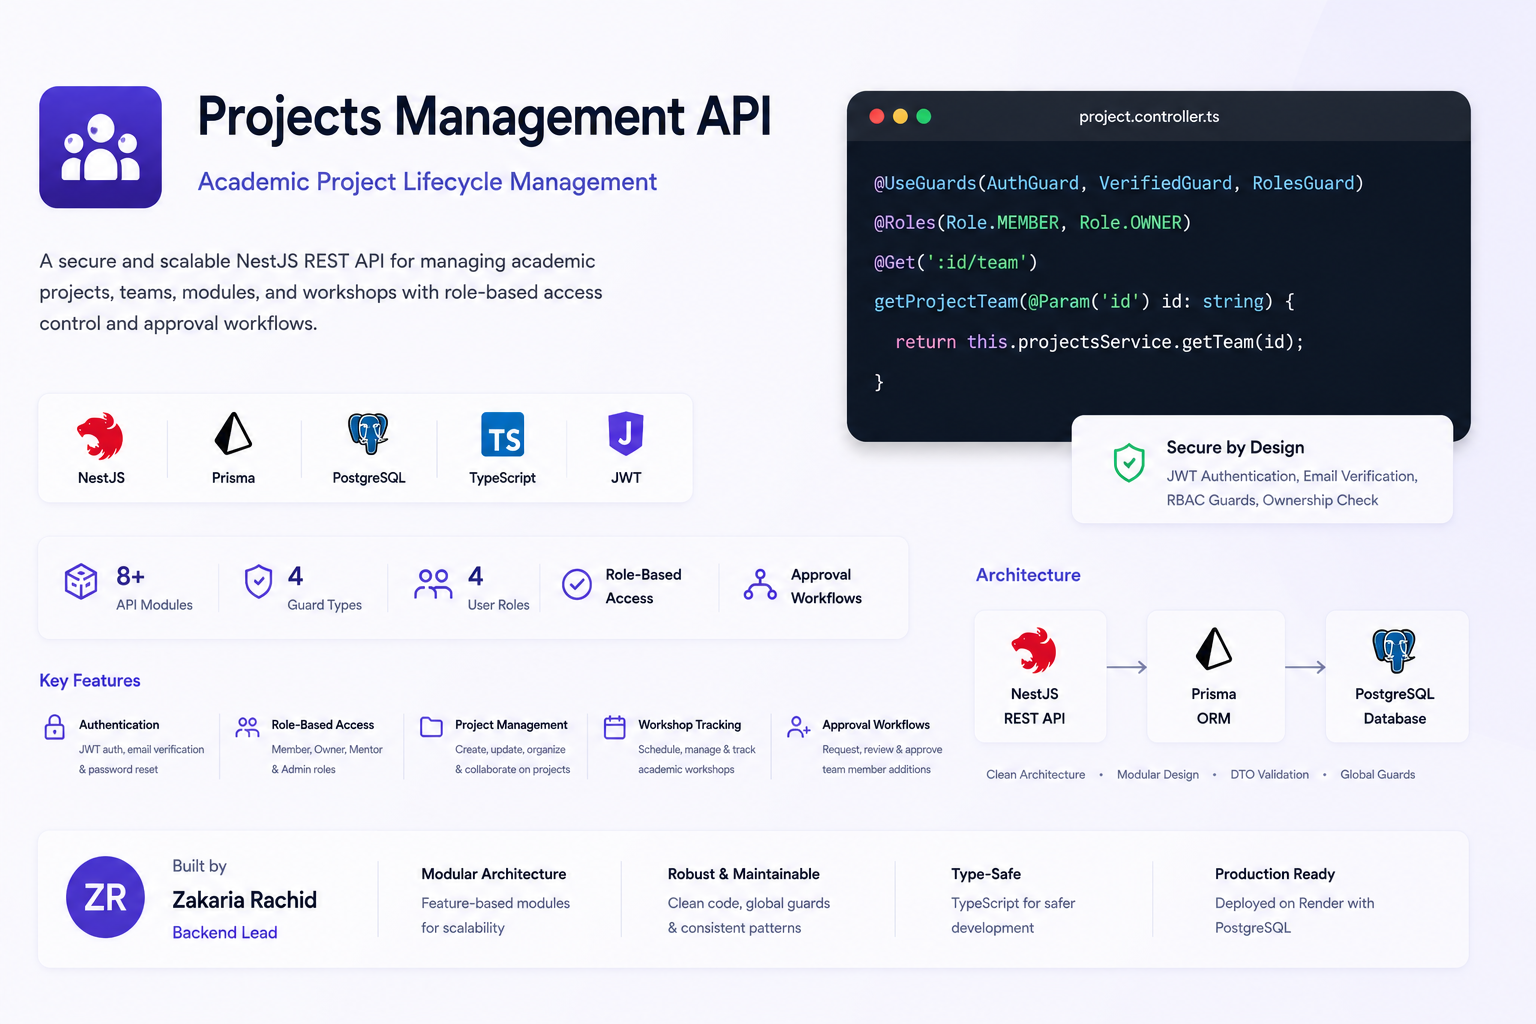
Task: Click the Role-Based Access checkmark circle icon
Action: coord(577,584)
